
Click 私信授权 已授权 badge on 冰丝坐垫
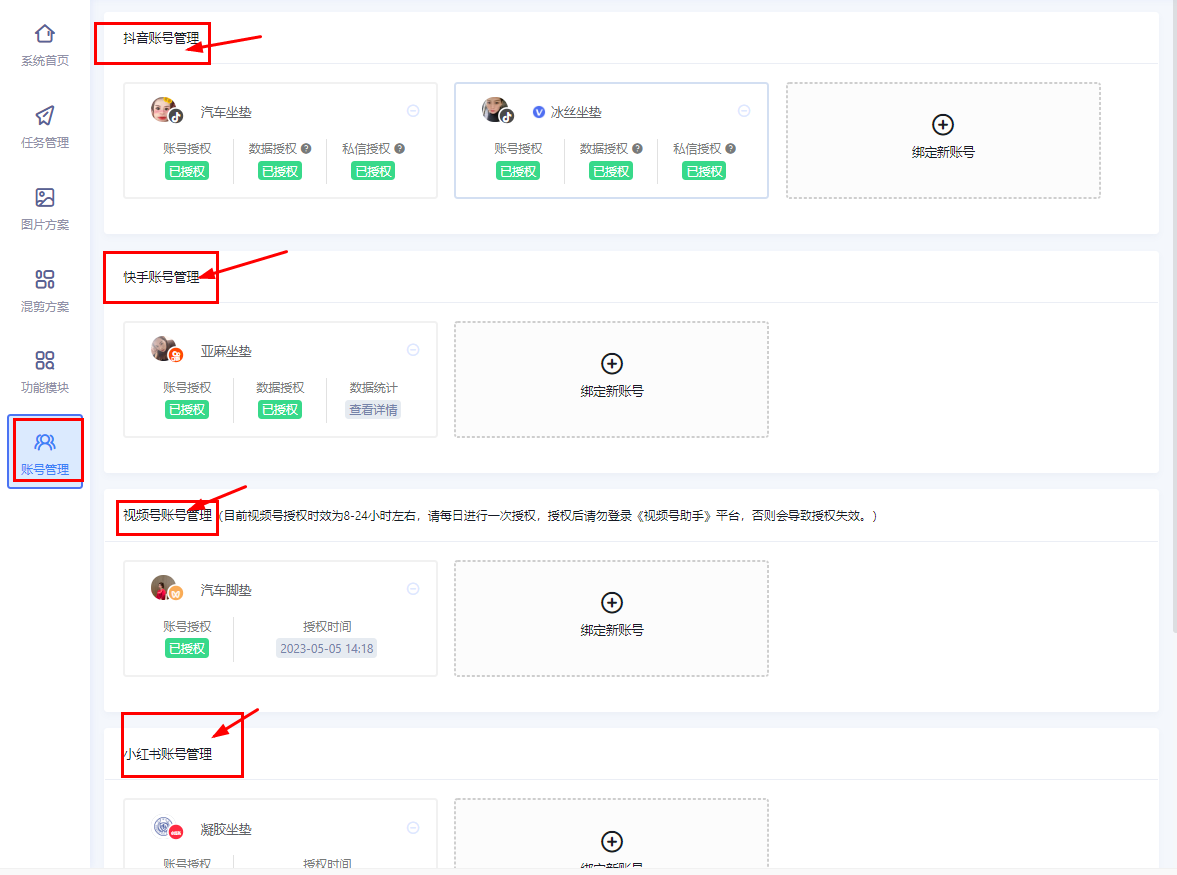point(704,171)
